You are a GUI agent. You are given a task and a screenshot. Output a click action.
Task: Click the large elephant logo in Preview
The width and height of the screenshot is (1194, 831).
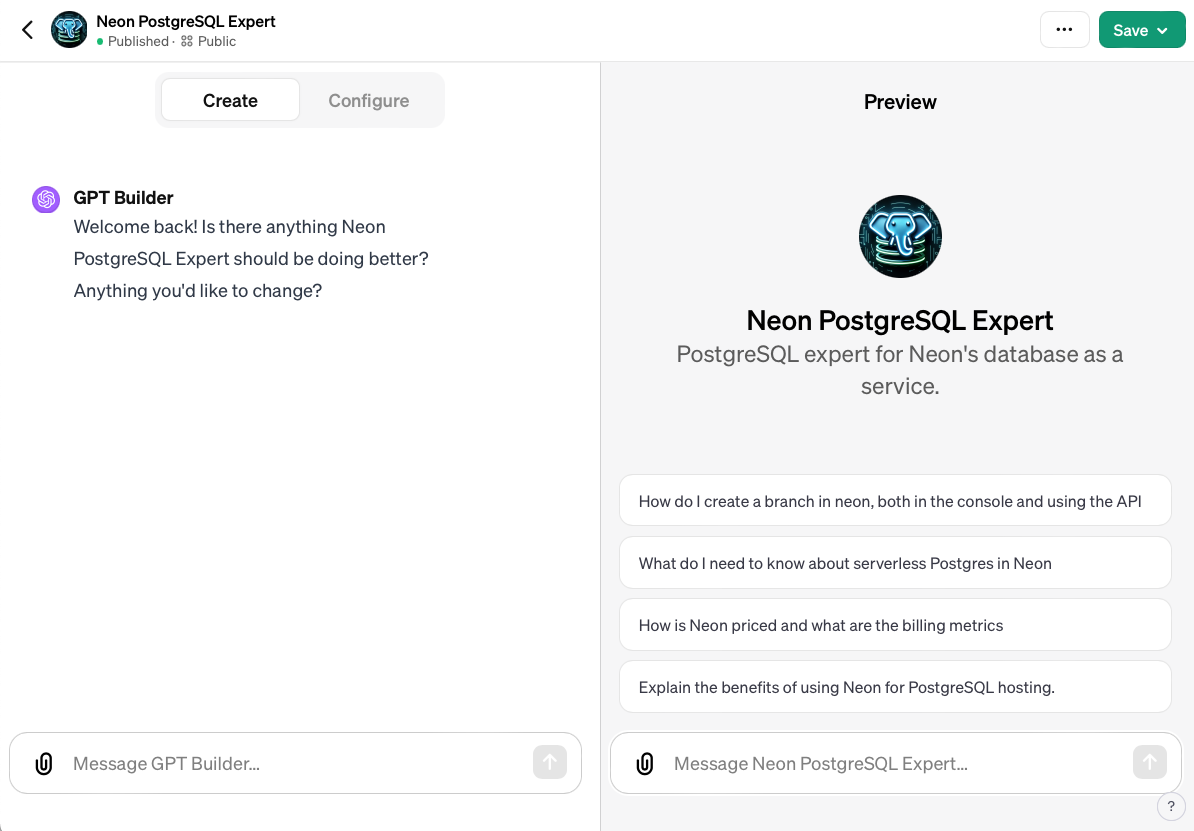(x=899, y=236)
